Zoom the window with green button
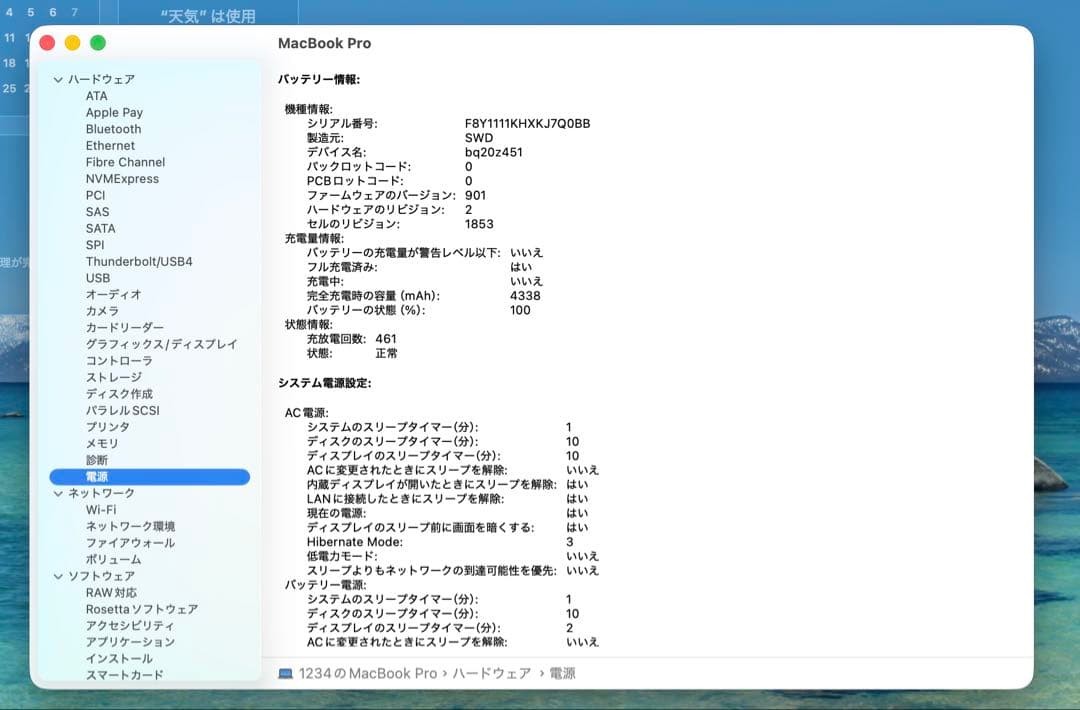Viewport: 1080px width, 710px height. [x=98, y=43]
